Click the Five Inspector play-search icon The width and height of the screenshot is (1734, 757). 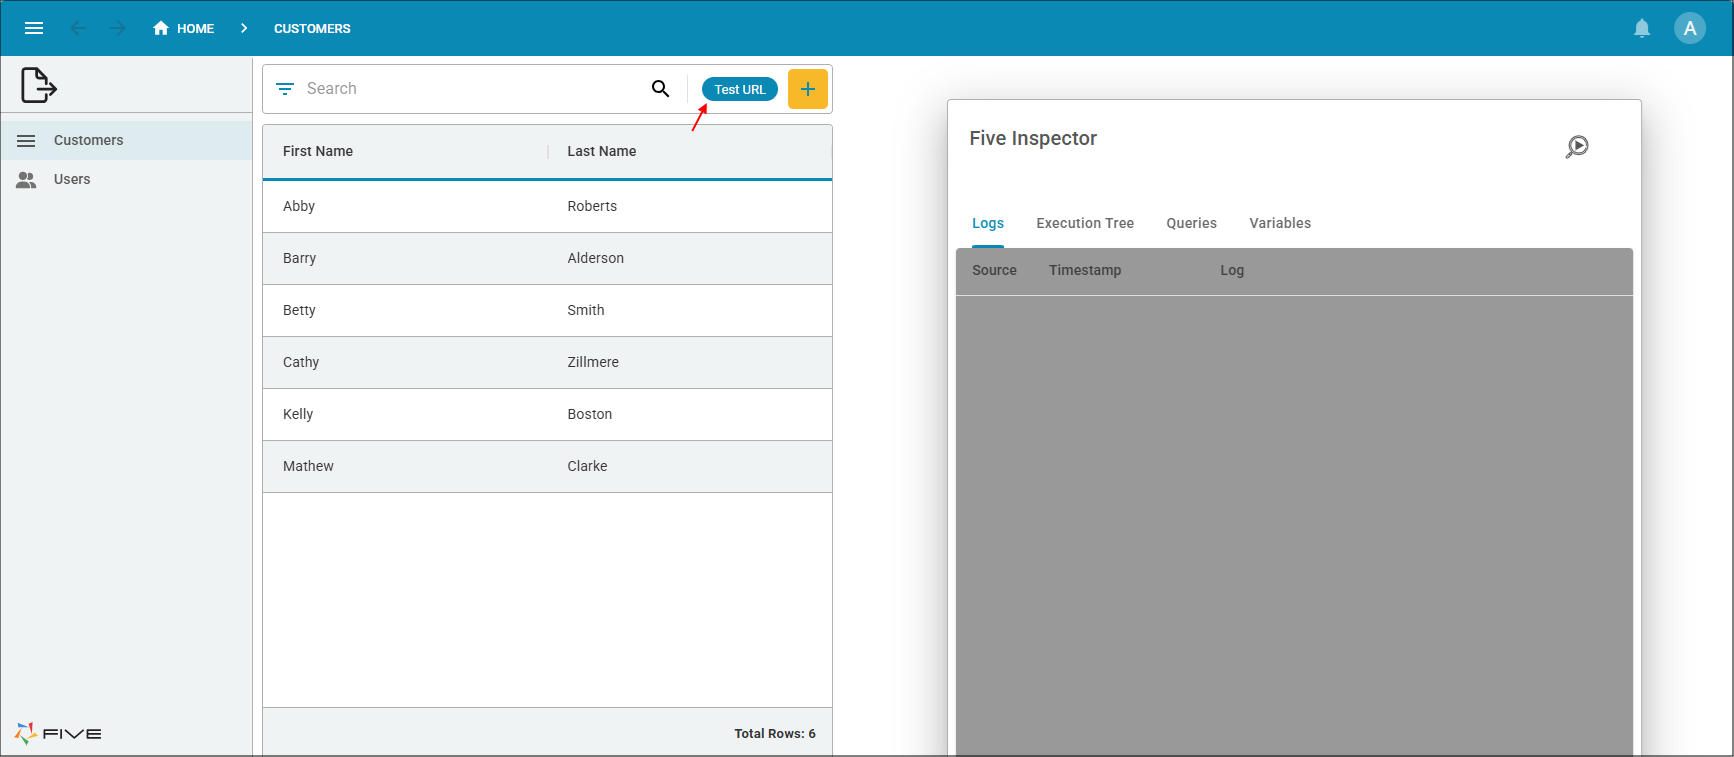coord(1577,146)
